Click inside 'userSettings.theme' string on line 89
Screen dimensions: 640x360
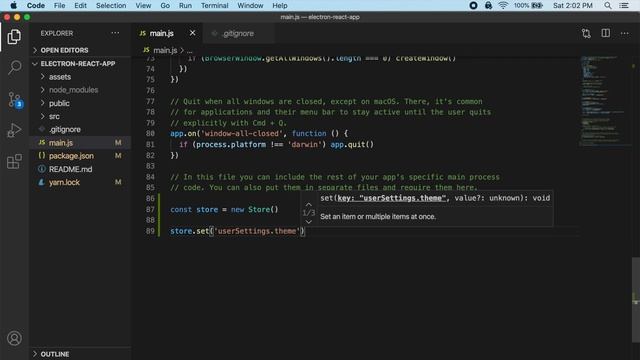coord(256,231)
